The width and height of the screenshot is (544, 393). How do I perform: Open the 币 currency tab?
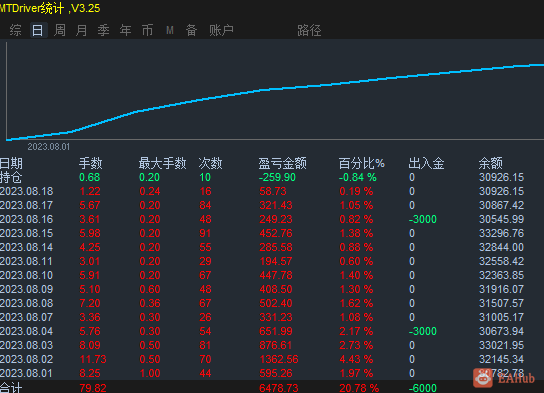pos(147,31)
